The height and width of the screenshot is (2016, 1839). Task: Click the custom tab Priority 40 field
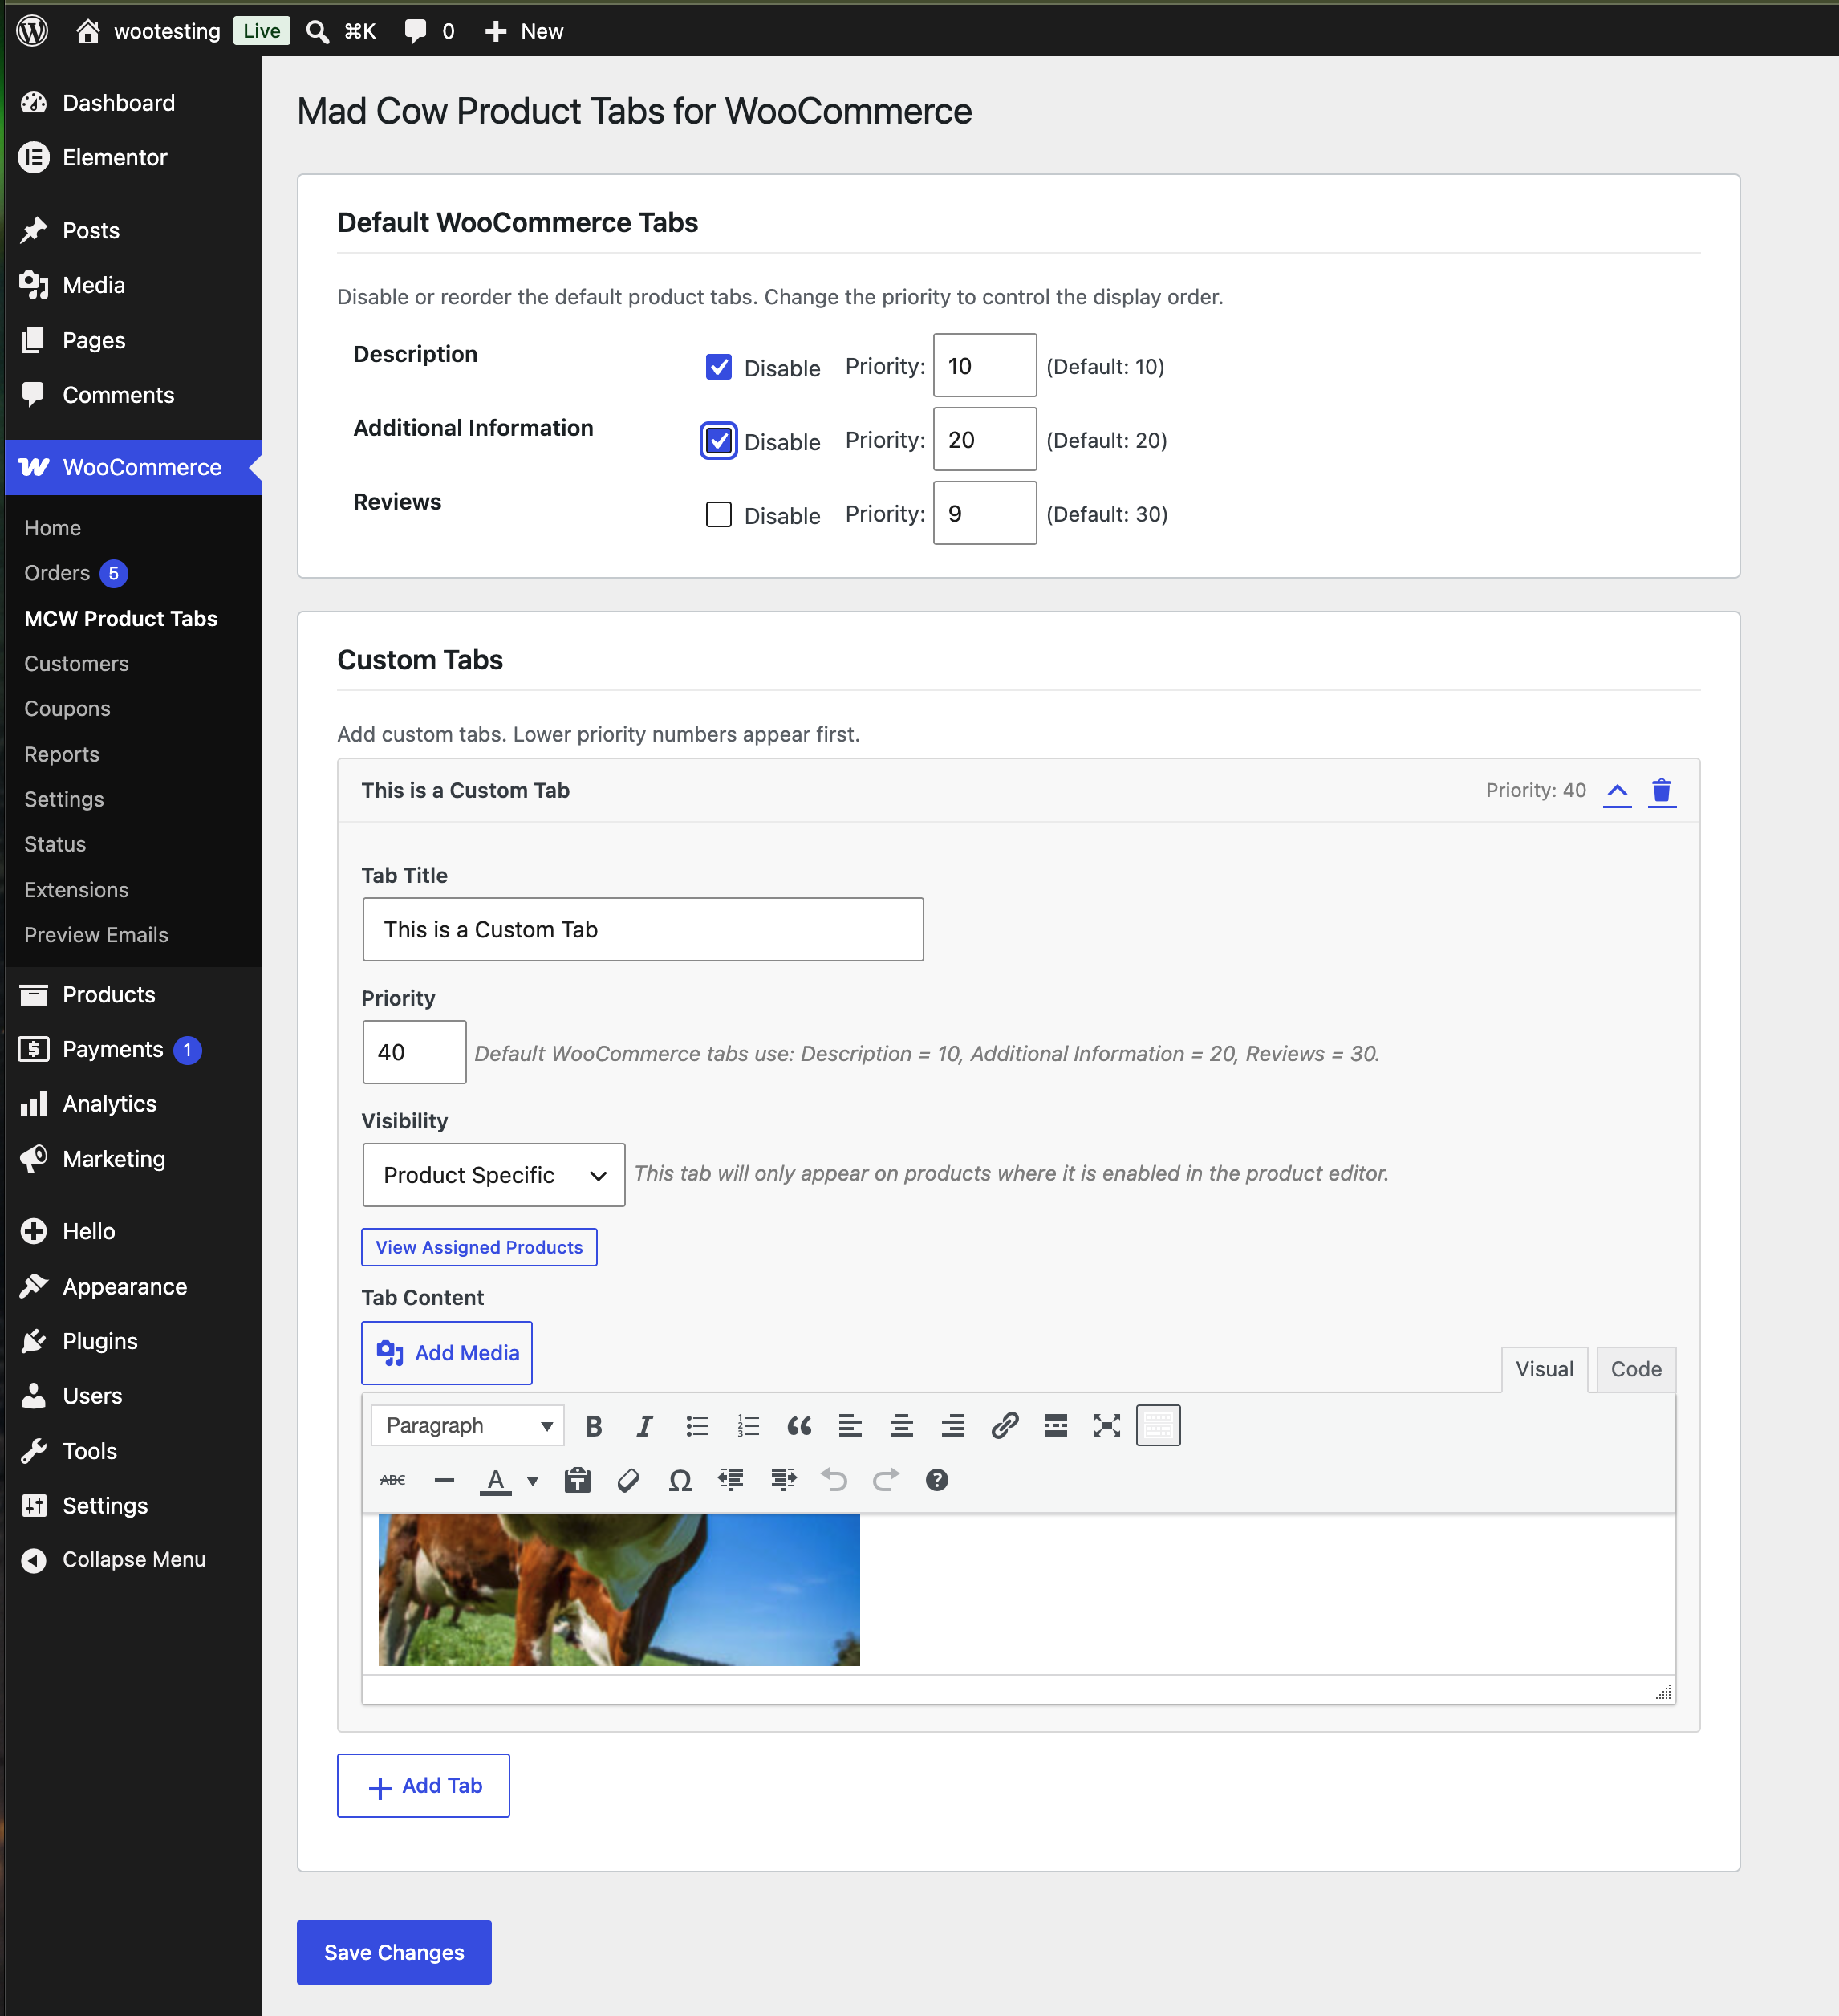(414, 1052)
